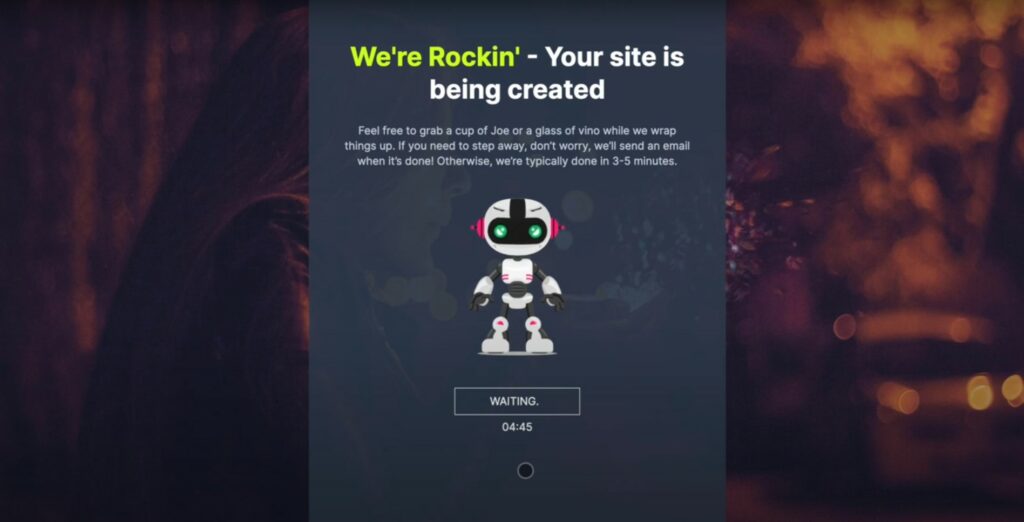Viewport: 1024px width, 522px height.
Task: Click the "being created" heading line
Action: pos(517,90)
